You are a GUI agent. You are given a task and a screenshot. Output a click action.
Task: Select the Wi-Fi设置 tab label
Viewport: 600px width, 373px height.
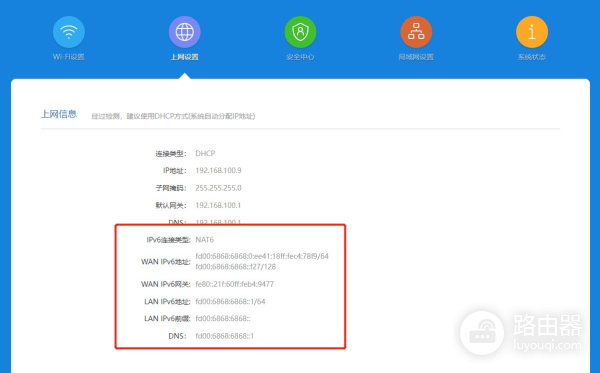click(x=68, y=57)
